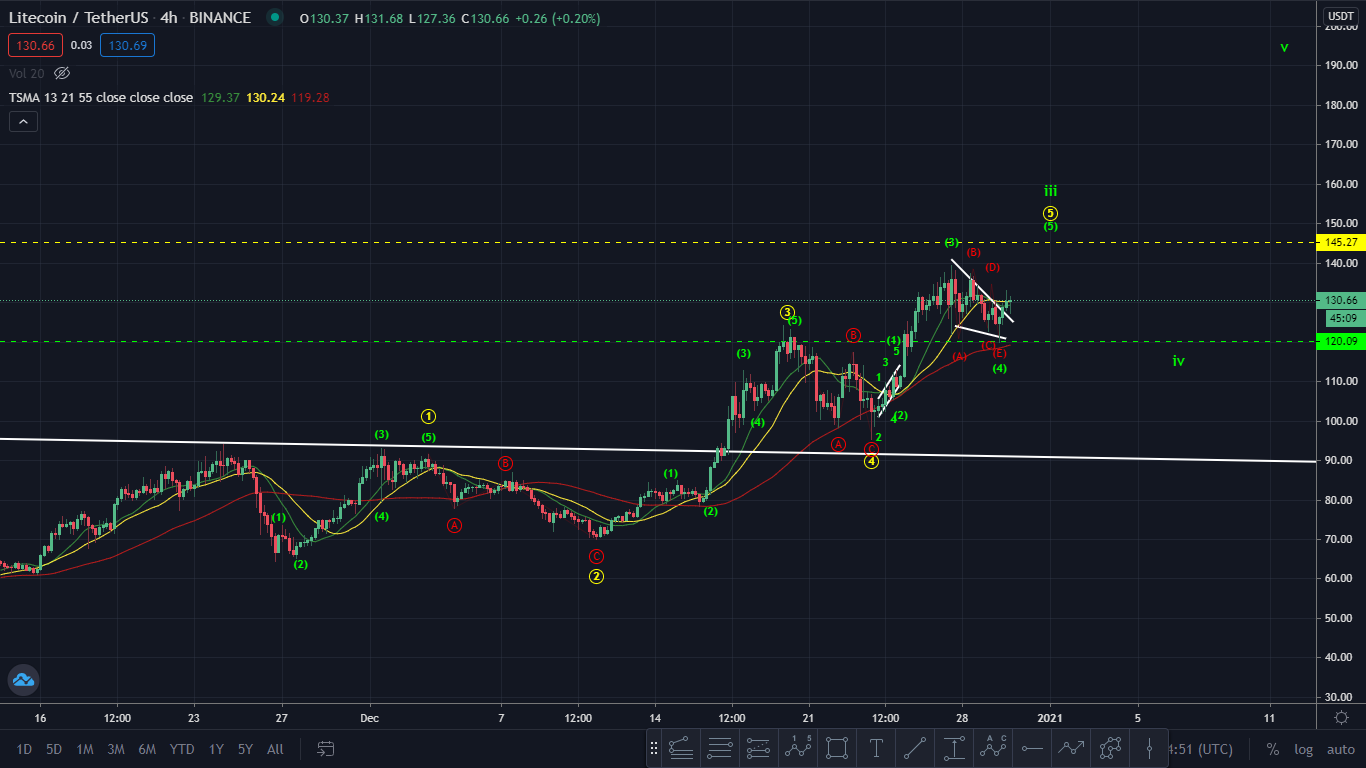1366x768 pixels.
Task: Select the horizontal parallel lines tool
Action: click(719, 747)
